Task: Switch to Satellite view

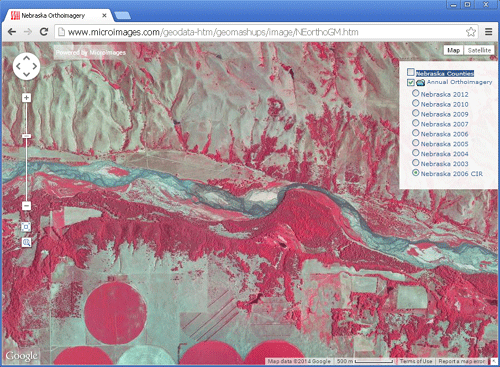Action: click(x=479, y=50)
